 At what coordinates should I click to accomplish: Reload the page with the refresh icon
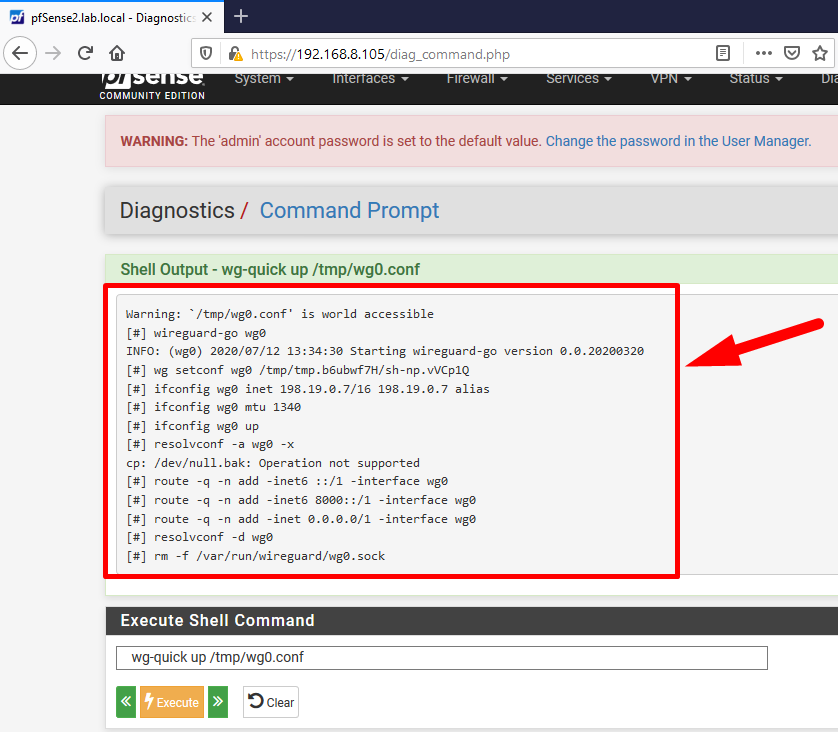click(86, 53)
